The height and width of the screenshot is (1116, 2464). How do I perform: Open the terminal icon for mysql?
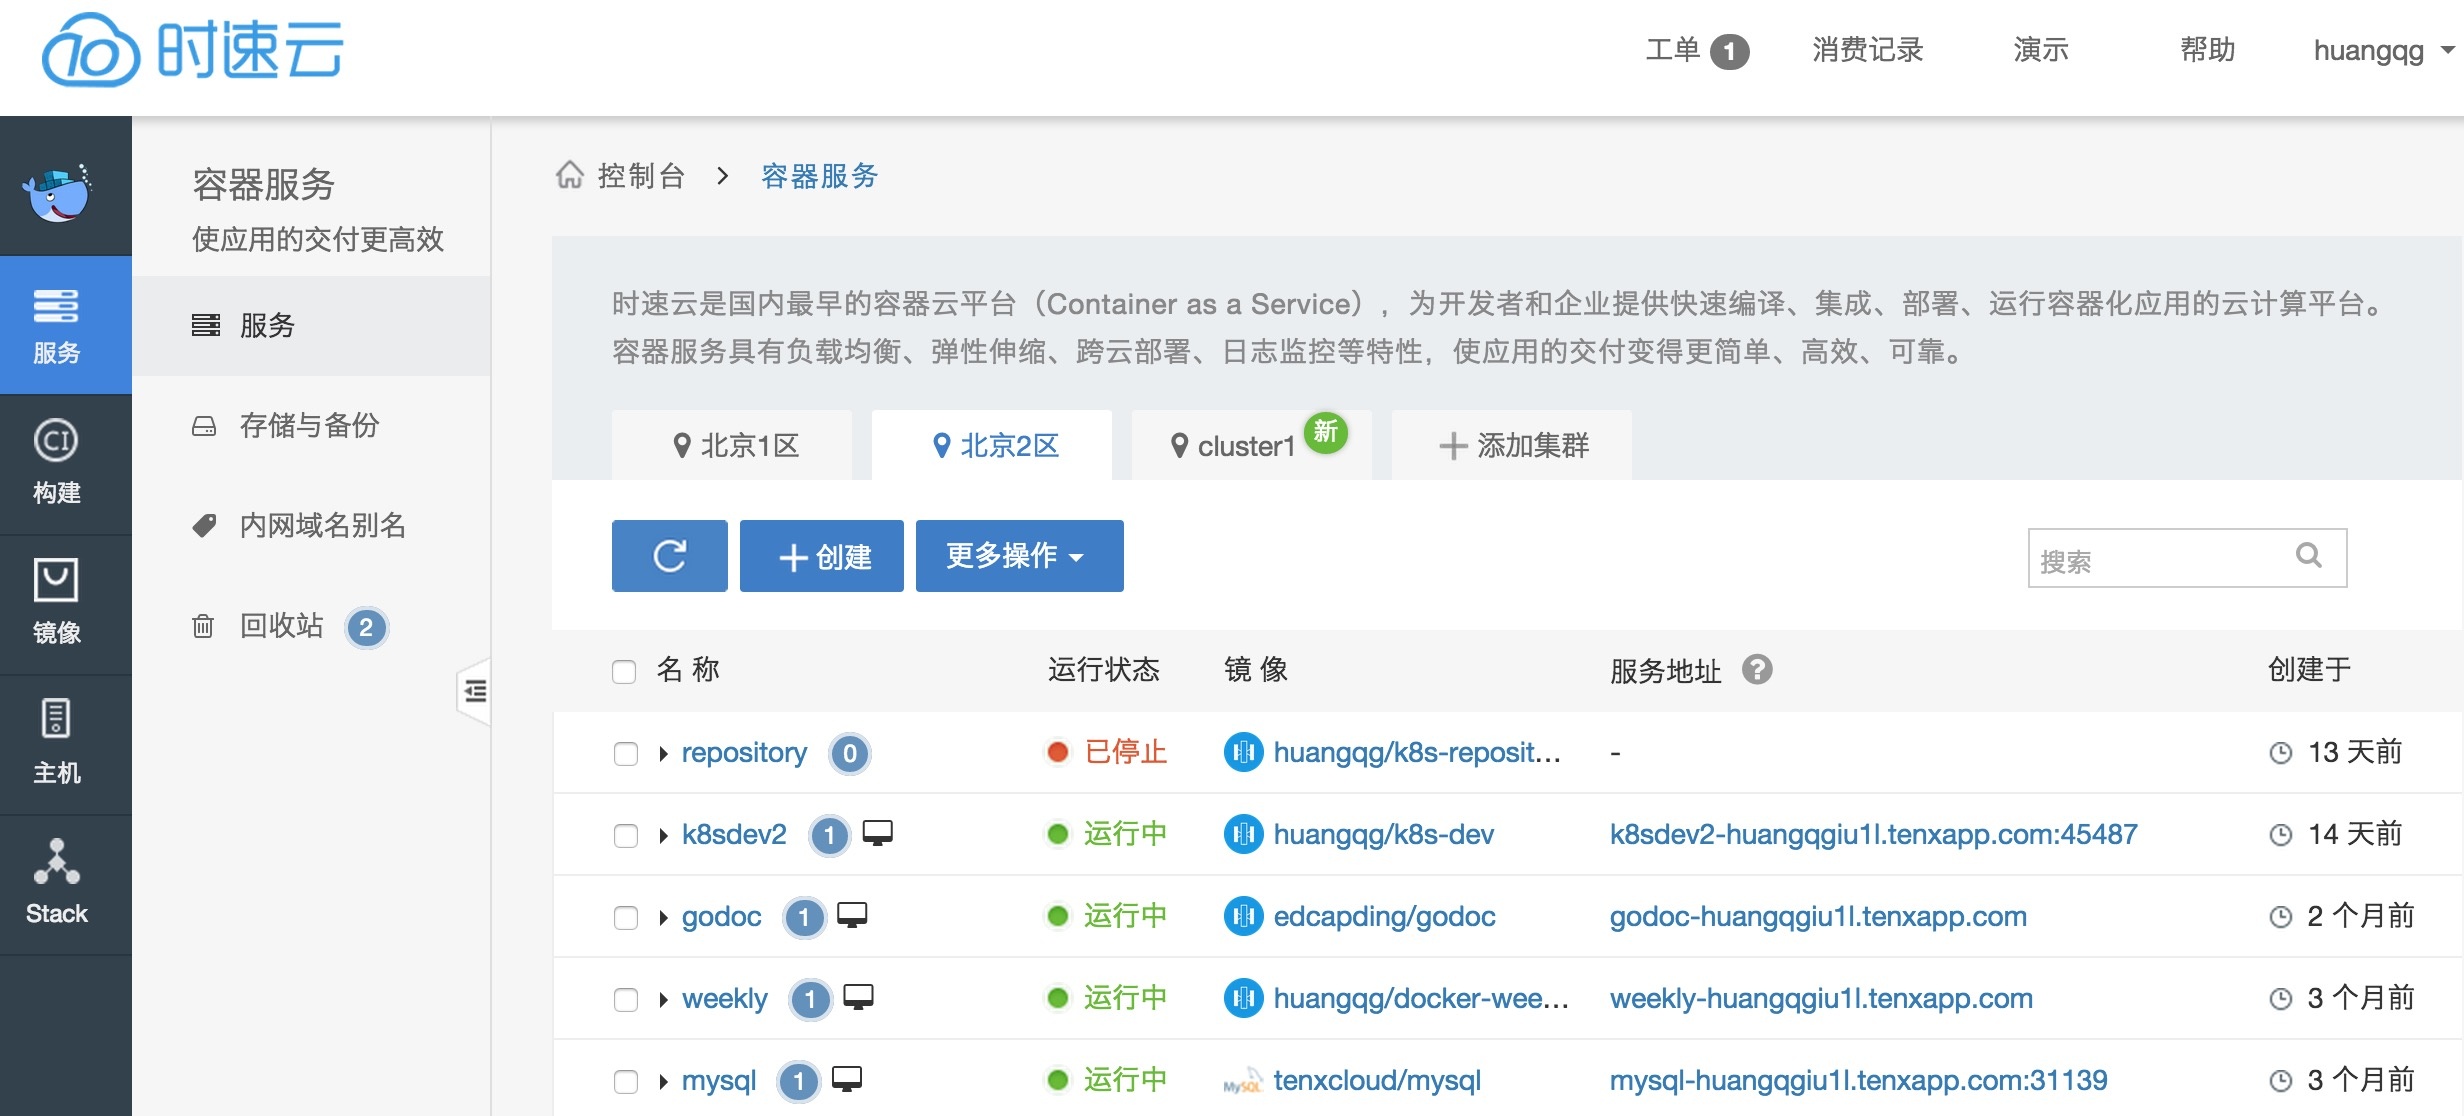[x=846, y=1078]
